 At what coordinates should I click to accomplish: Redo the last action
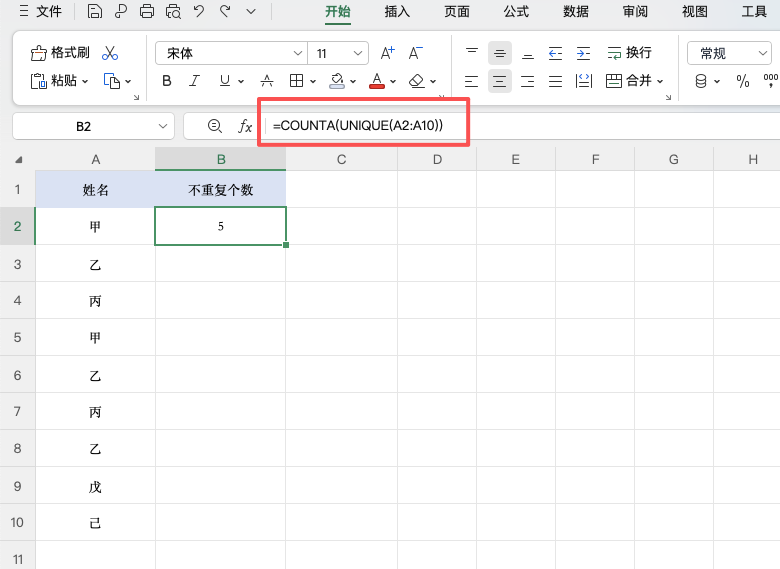(225, 11)
